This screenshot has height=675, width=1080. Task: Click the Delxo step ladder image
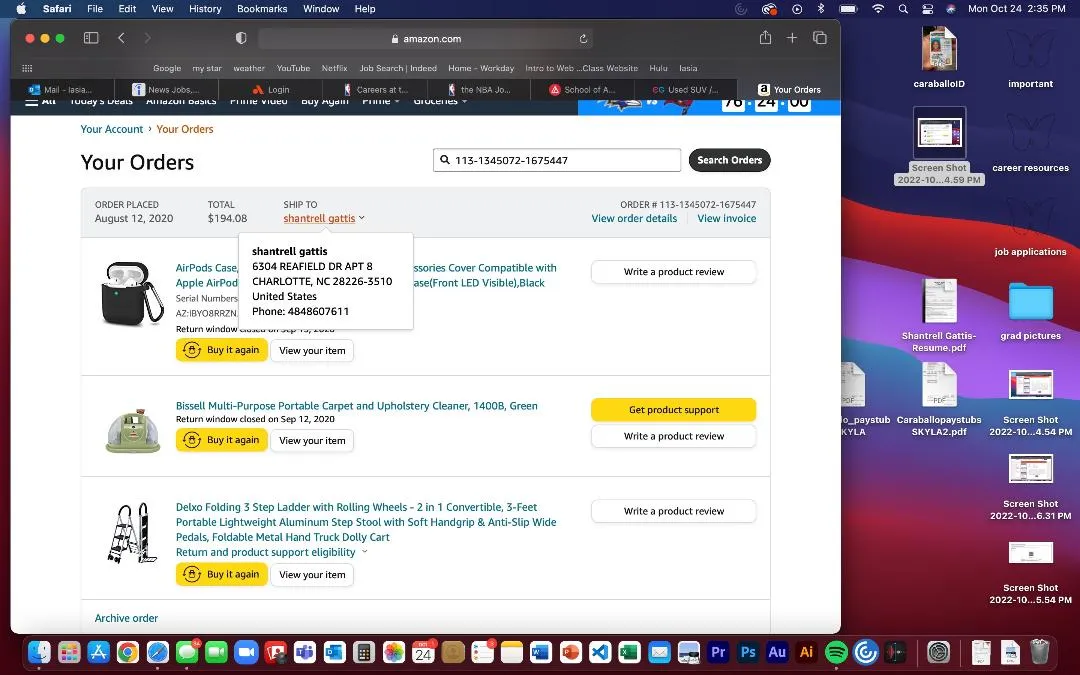[x=132, y=533]
